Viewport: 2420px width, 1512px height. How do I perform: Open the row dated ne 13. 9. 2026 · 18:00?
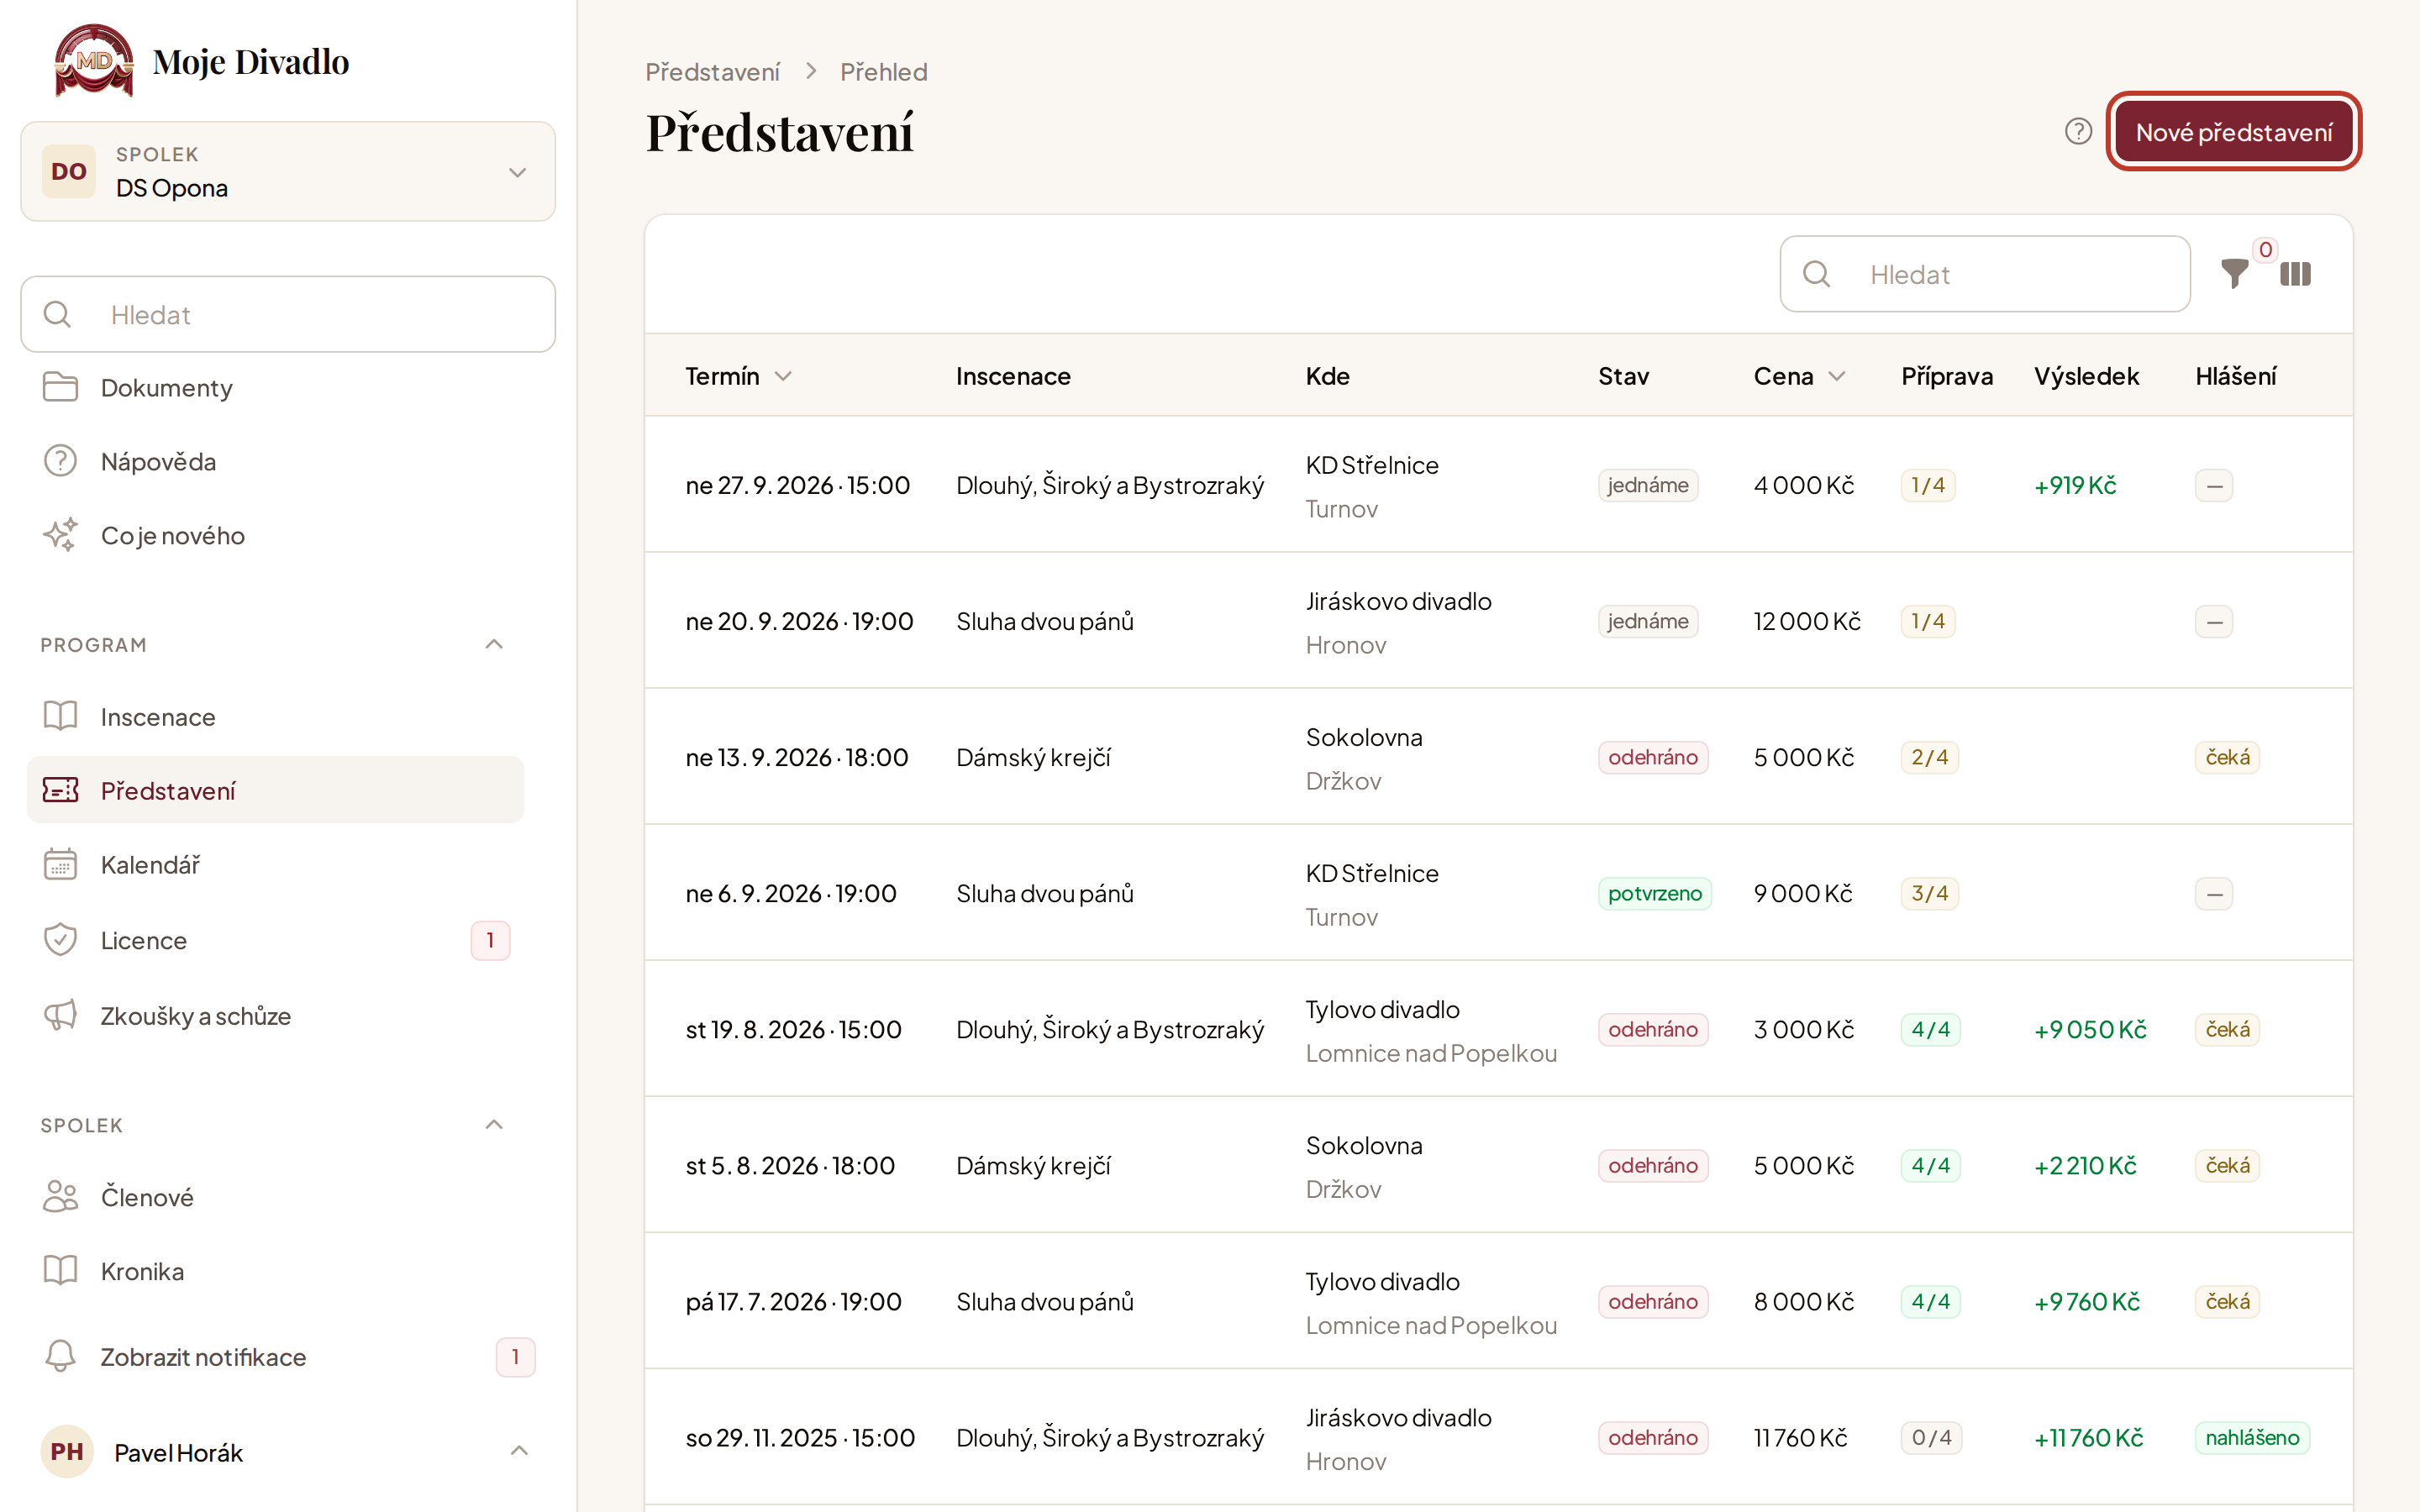pos(1498,757)
